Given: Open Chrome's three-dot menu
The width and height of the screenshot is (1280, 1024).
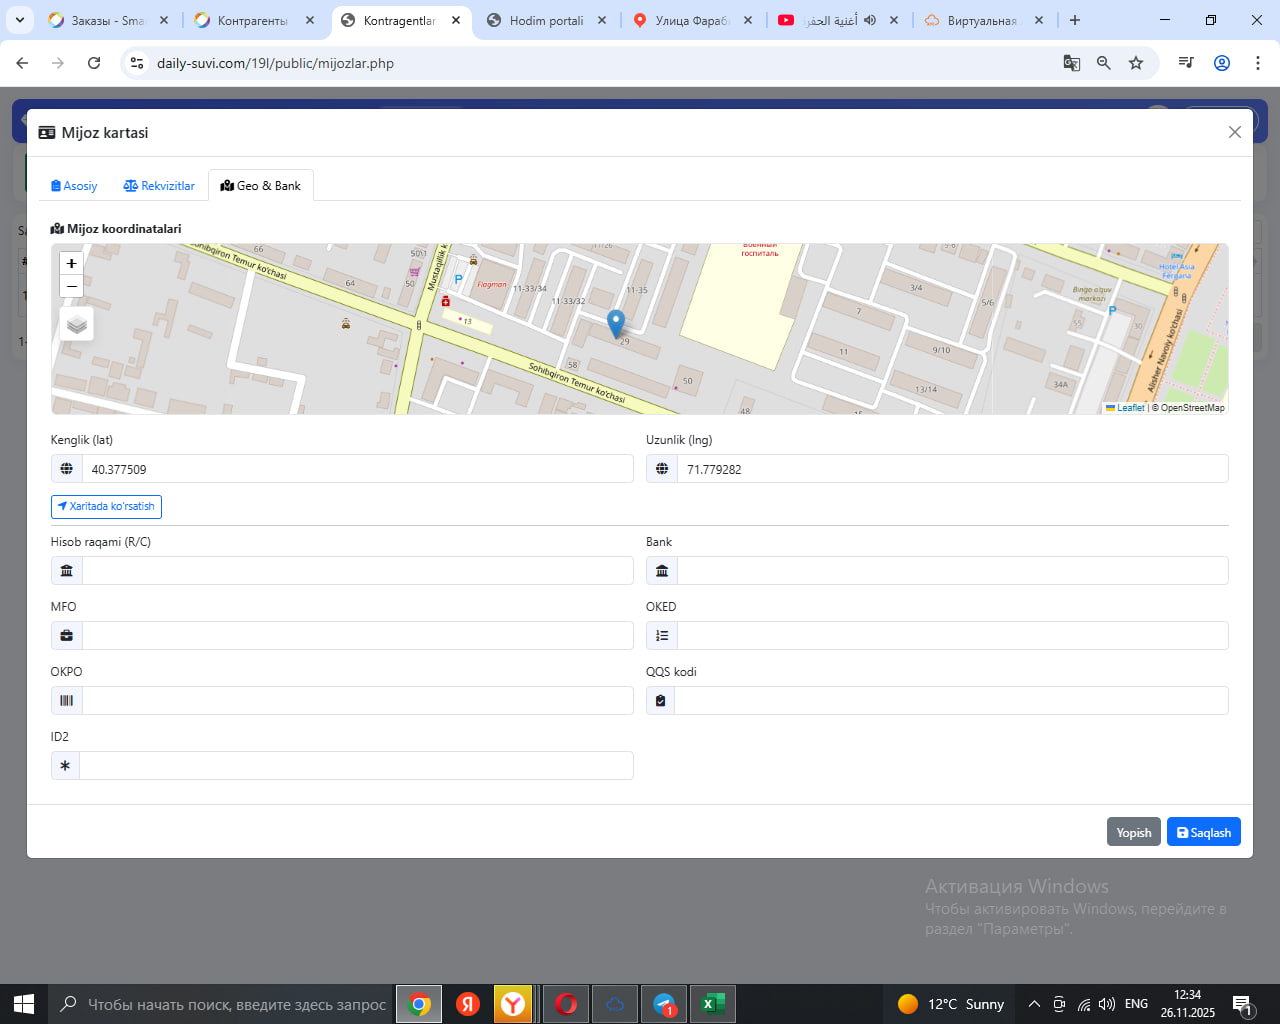Looking at the screenshot, I should point(1257,63).
